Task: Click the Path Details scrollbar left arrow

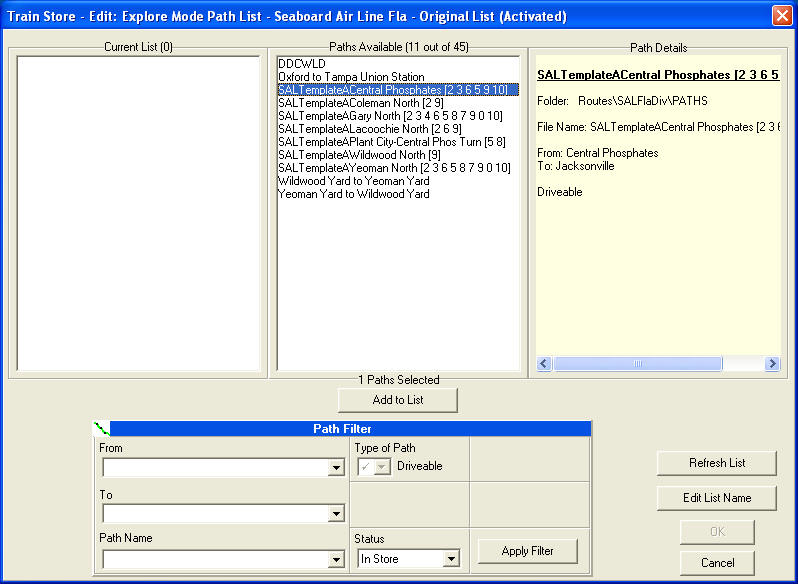Action: tap(544, 363)
